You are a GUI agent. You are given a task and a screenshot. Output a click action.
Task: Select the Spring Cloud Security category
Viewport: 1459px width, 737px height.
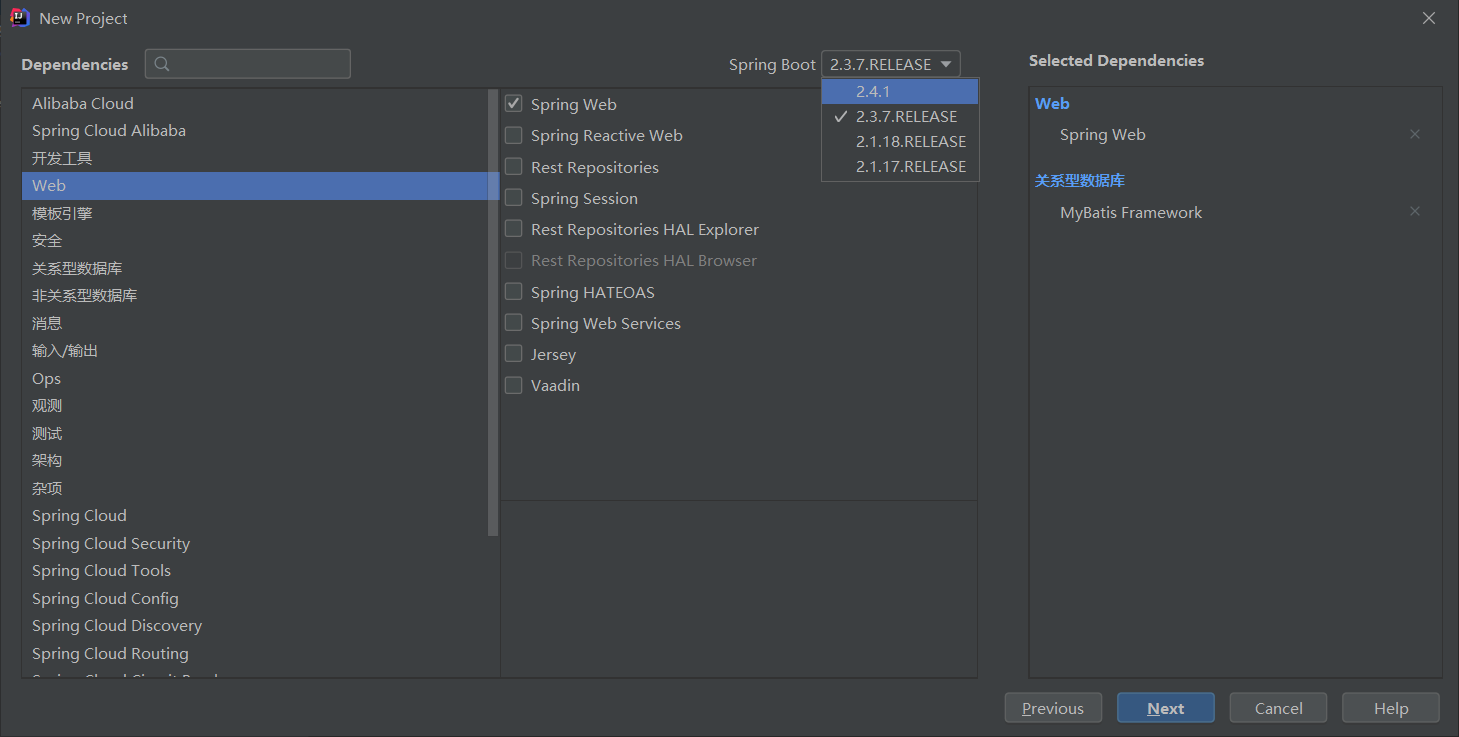111,543
